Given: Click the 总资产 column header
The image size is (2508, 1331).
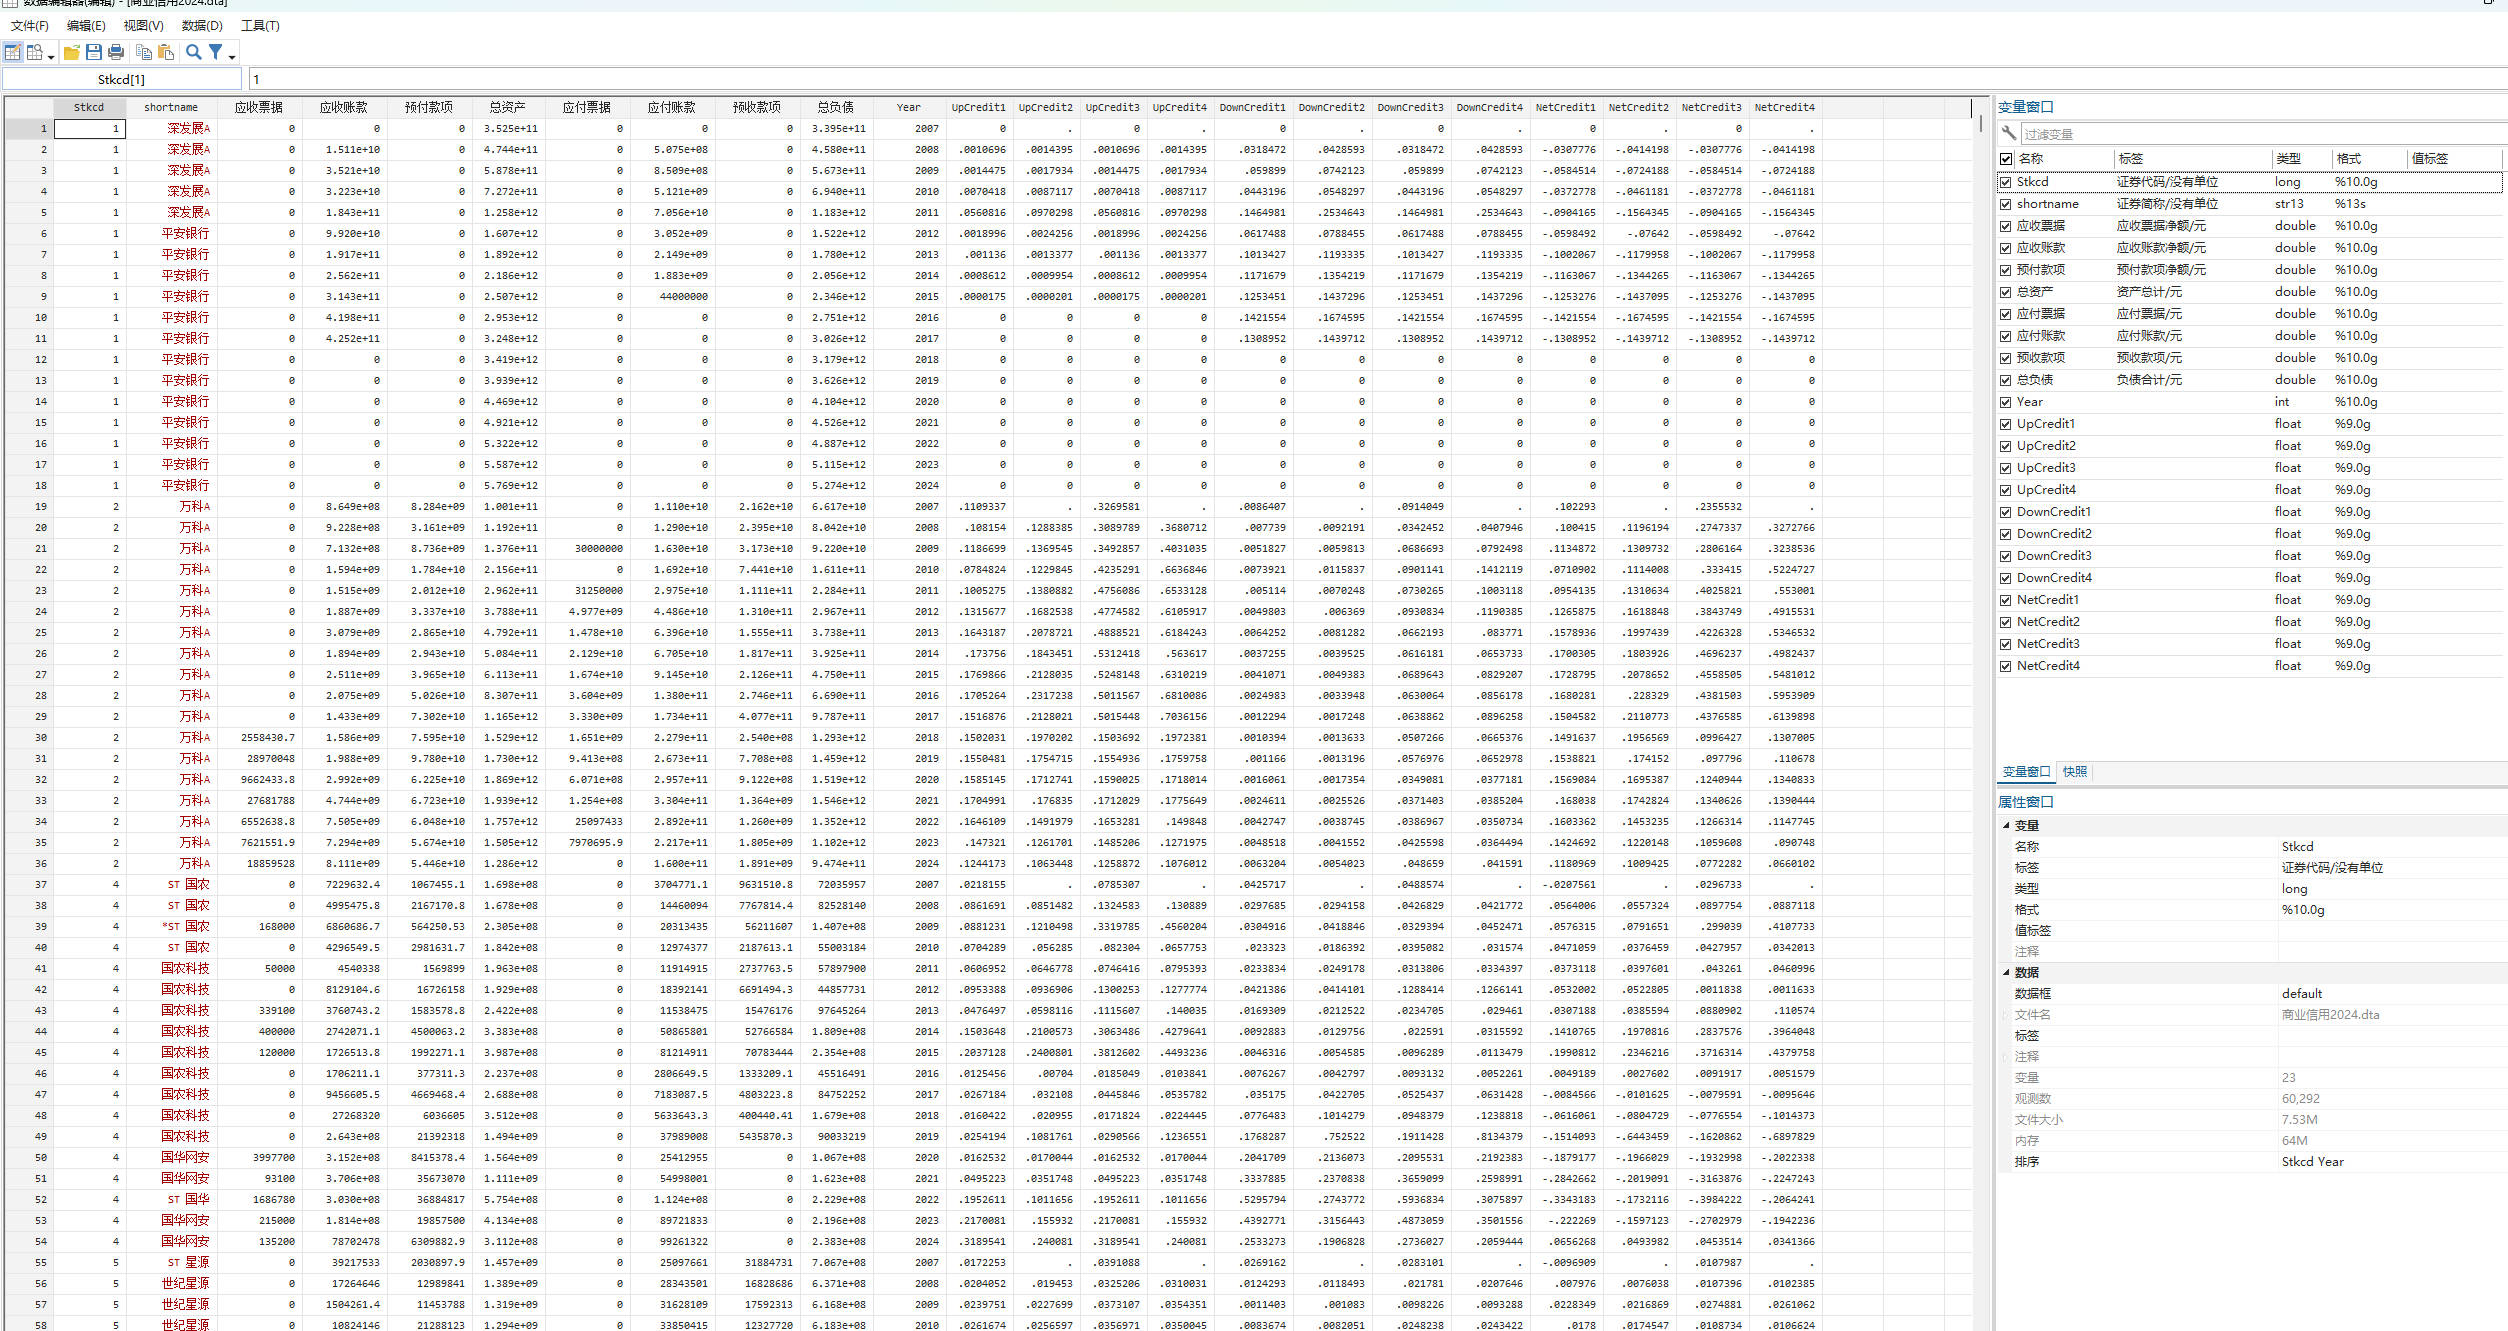Looking at the screenshot, I should (507, 107).
